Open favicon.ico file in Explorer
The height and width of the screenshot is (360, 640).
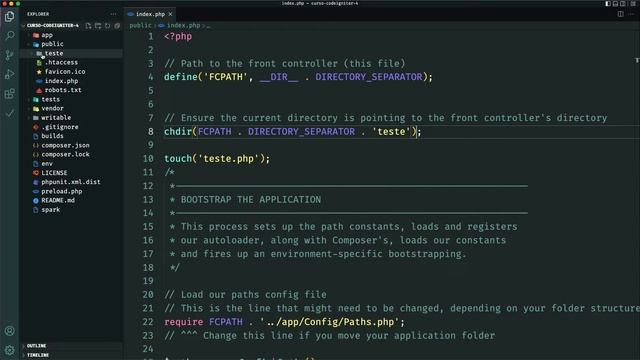[x=64, y=72]
